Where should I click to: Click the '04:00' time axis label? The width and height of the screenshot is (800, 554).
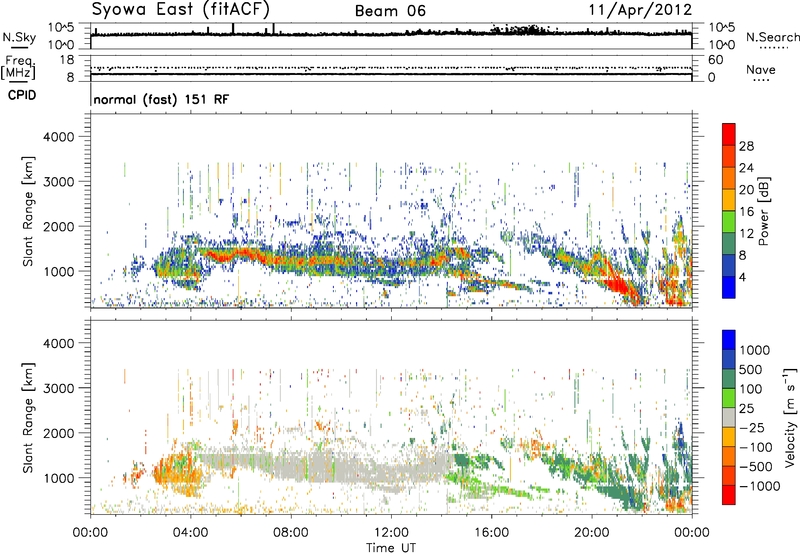[190, 532]
